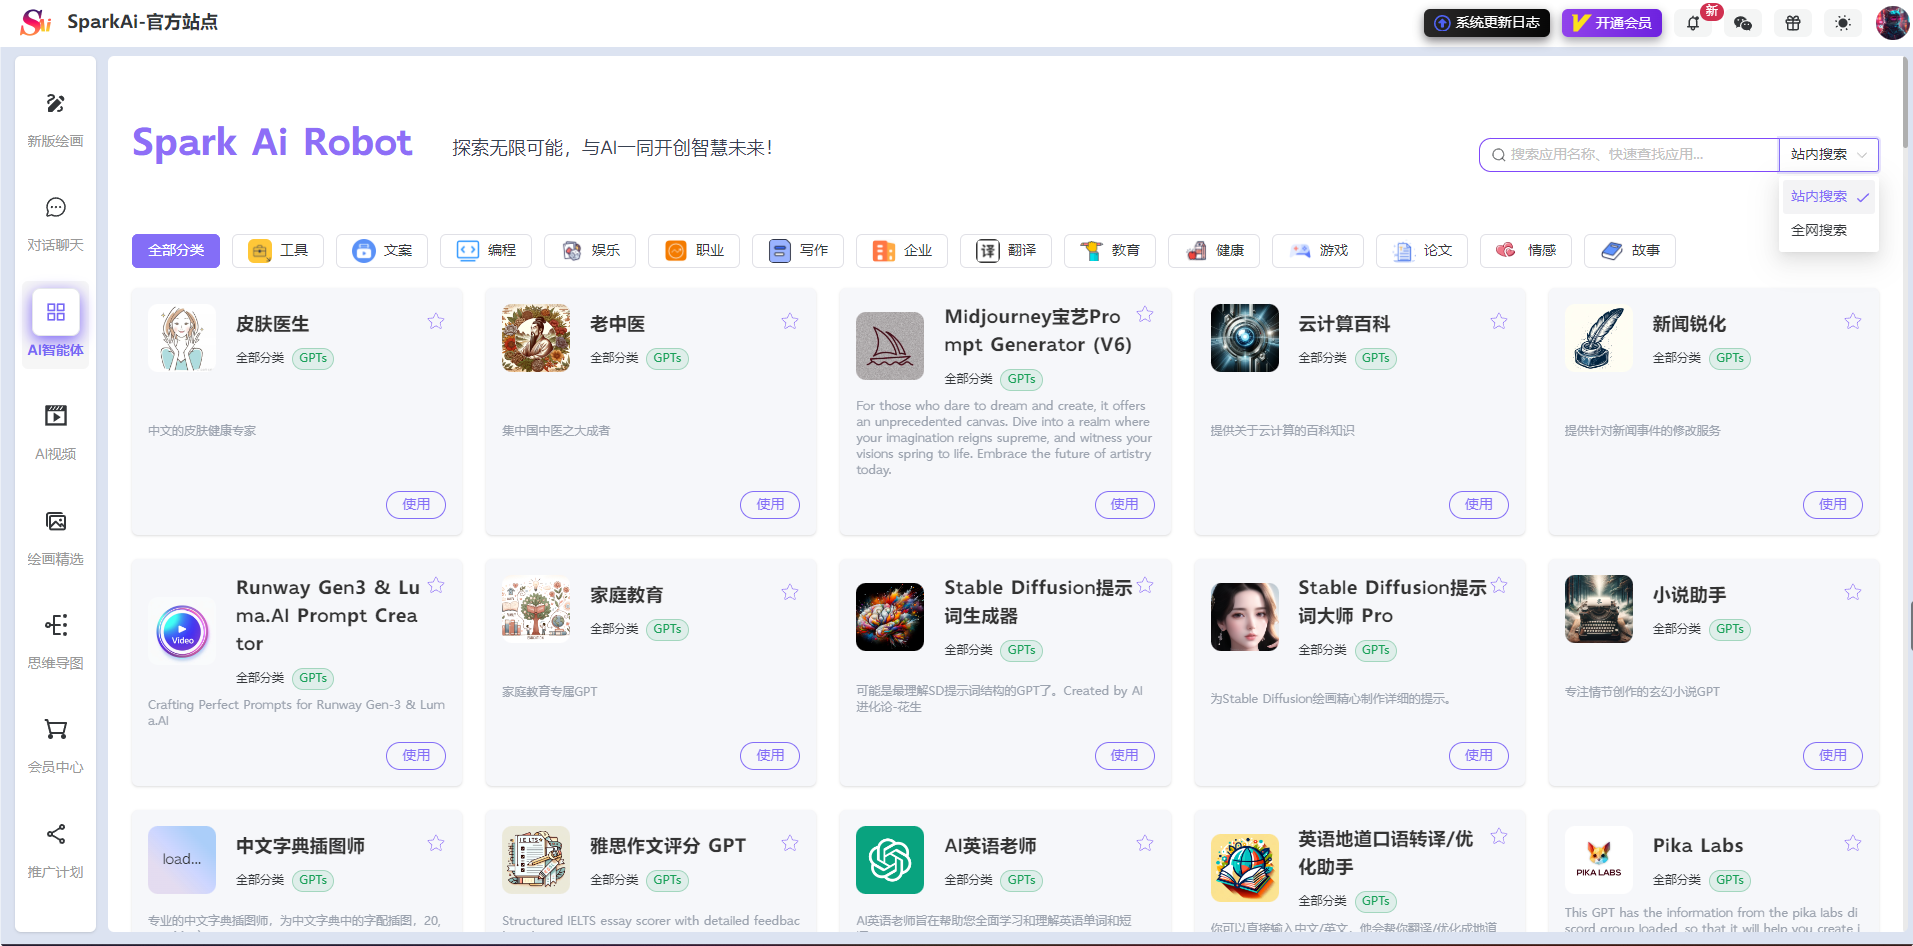
Task: Filter by 故事 category
Action: (1630, 251)
